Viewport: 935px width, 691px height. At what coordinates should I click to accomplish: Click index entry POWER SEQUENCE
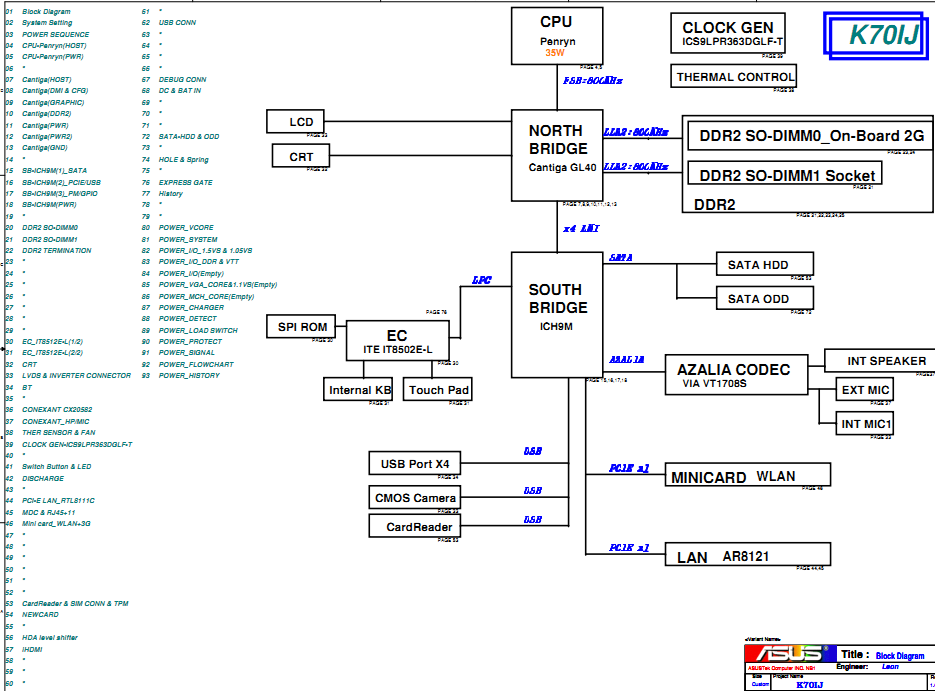coord(55,35)
